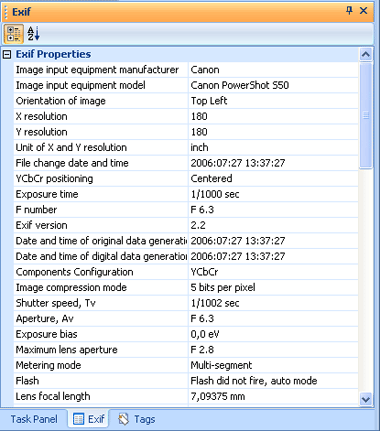Click the vertical scrollbar thumb

click(366, 115)
